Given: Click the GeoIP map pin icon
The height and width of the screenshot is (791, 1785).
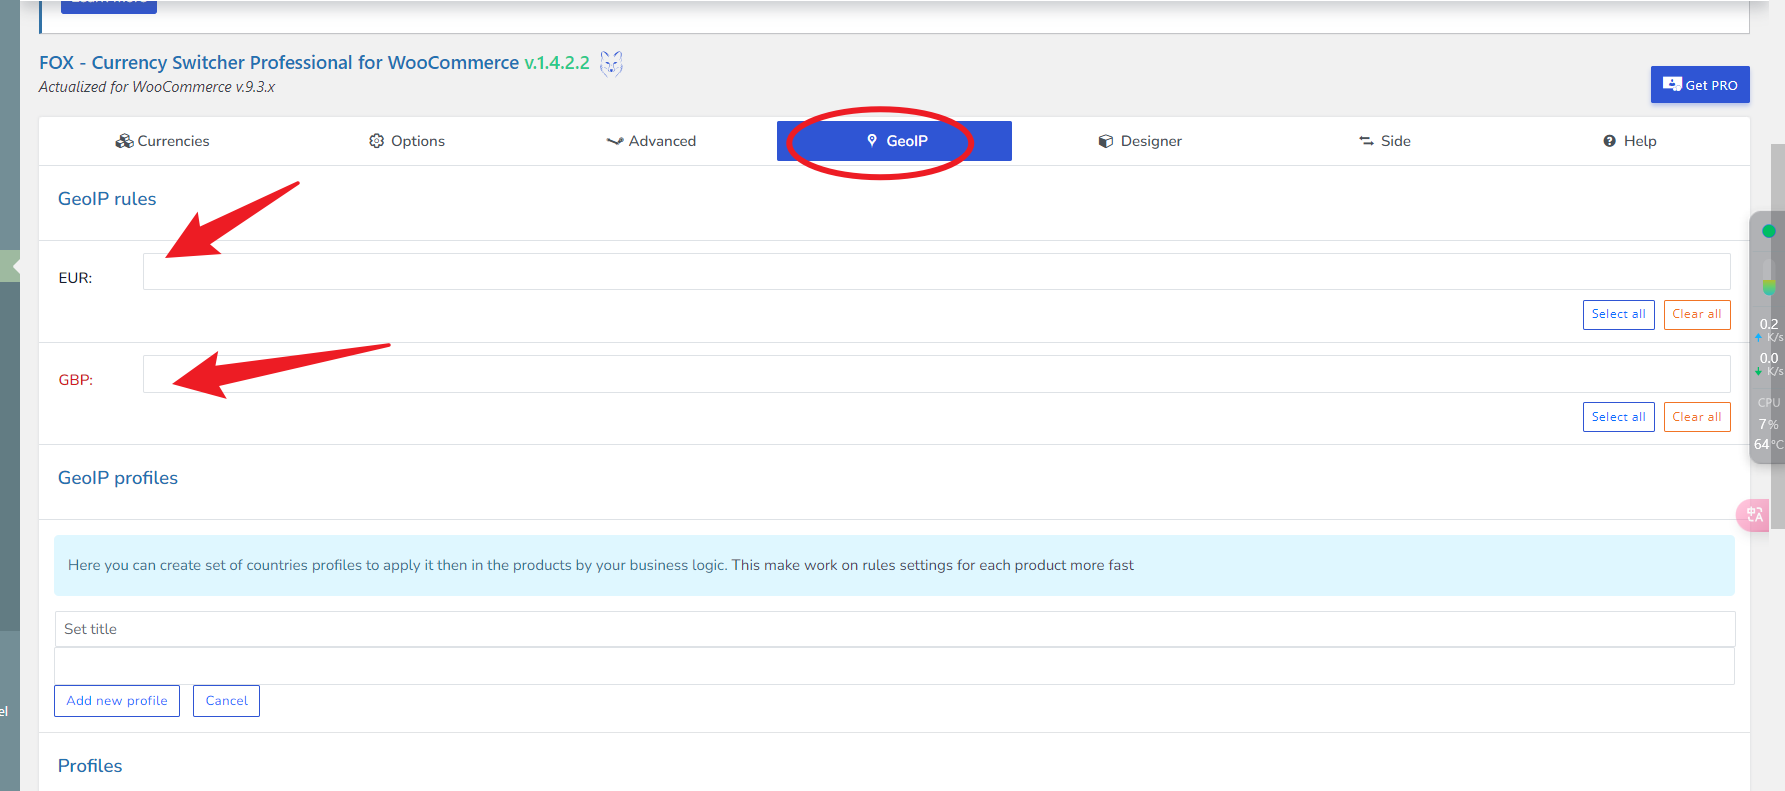Looking at the screenshot, I should [872, 140].
